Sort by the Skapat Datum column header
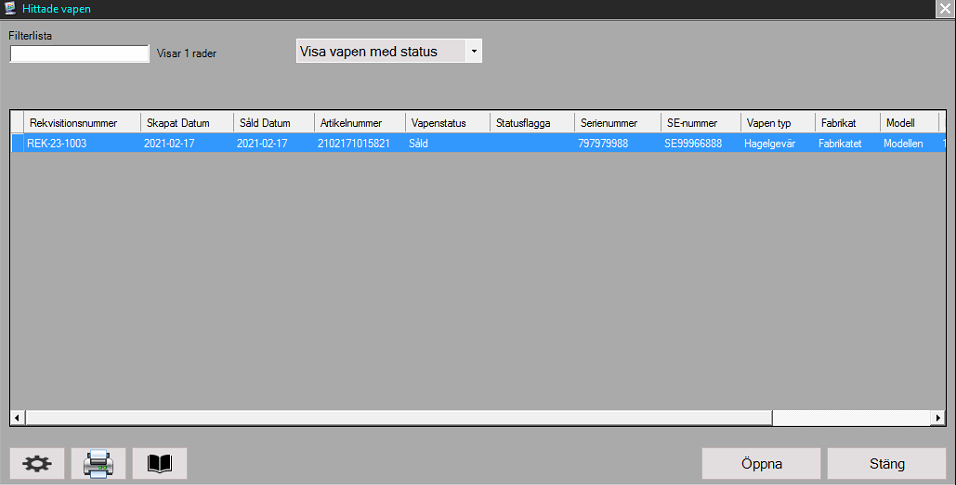The width and height of the screenshot is (956, 485). click(x=186, y=123)
